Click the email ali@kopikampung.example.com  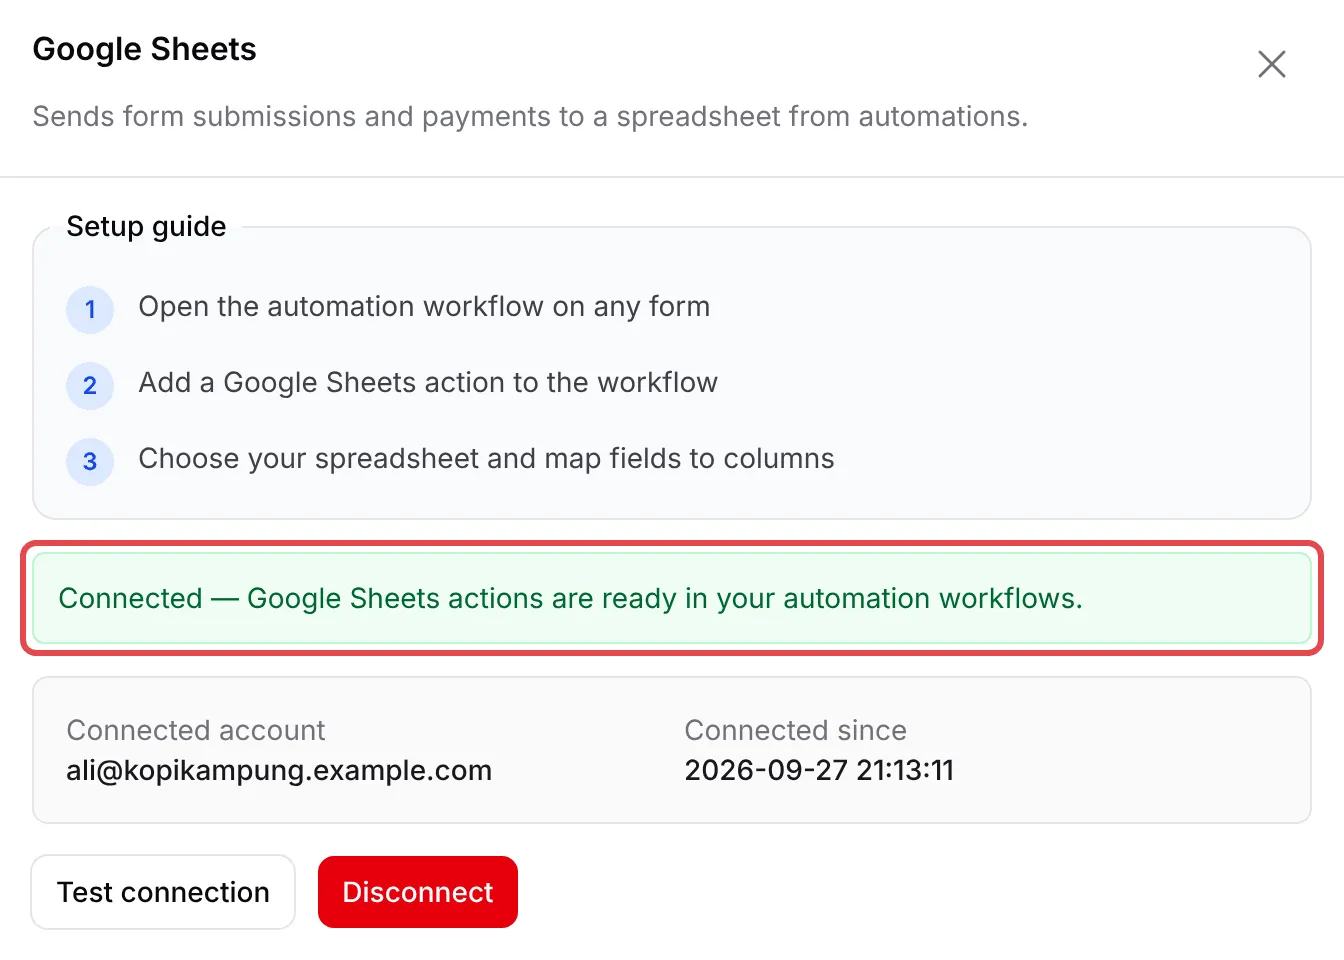(279, 770)
